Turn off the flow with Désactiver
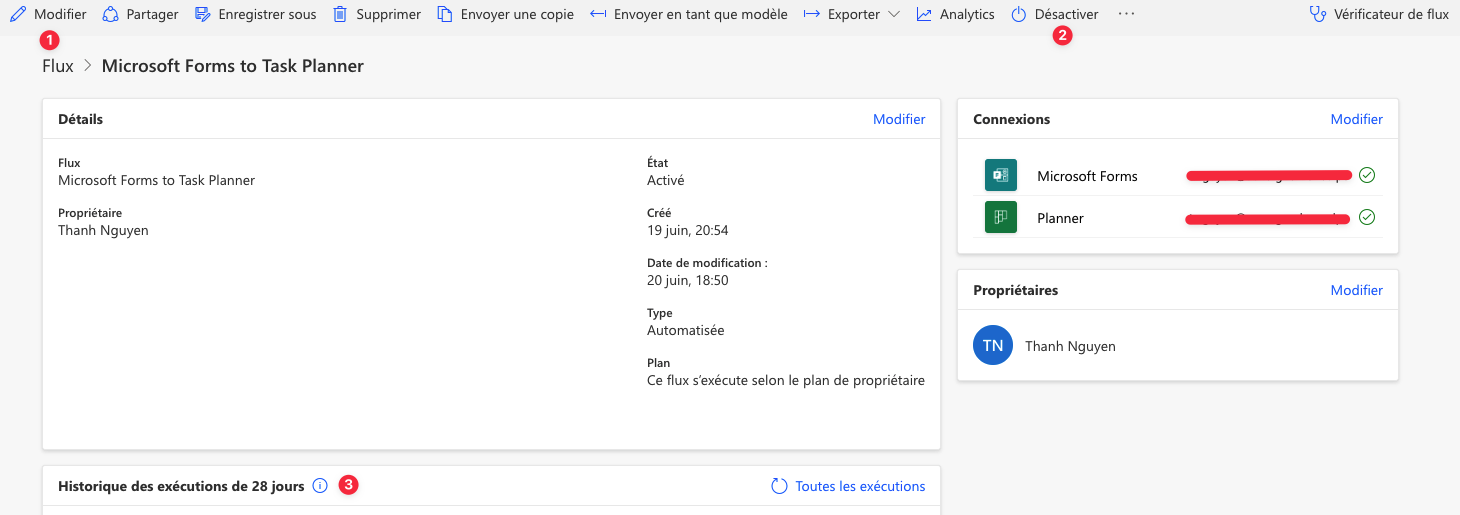 click(x=1055, y=15)
